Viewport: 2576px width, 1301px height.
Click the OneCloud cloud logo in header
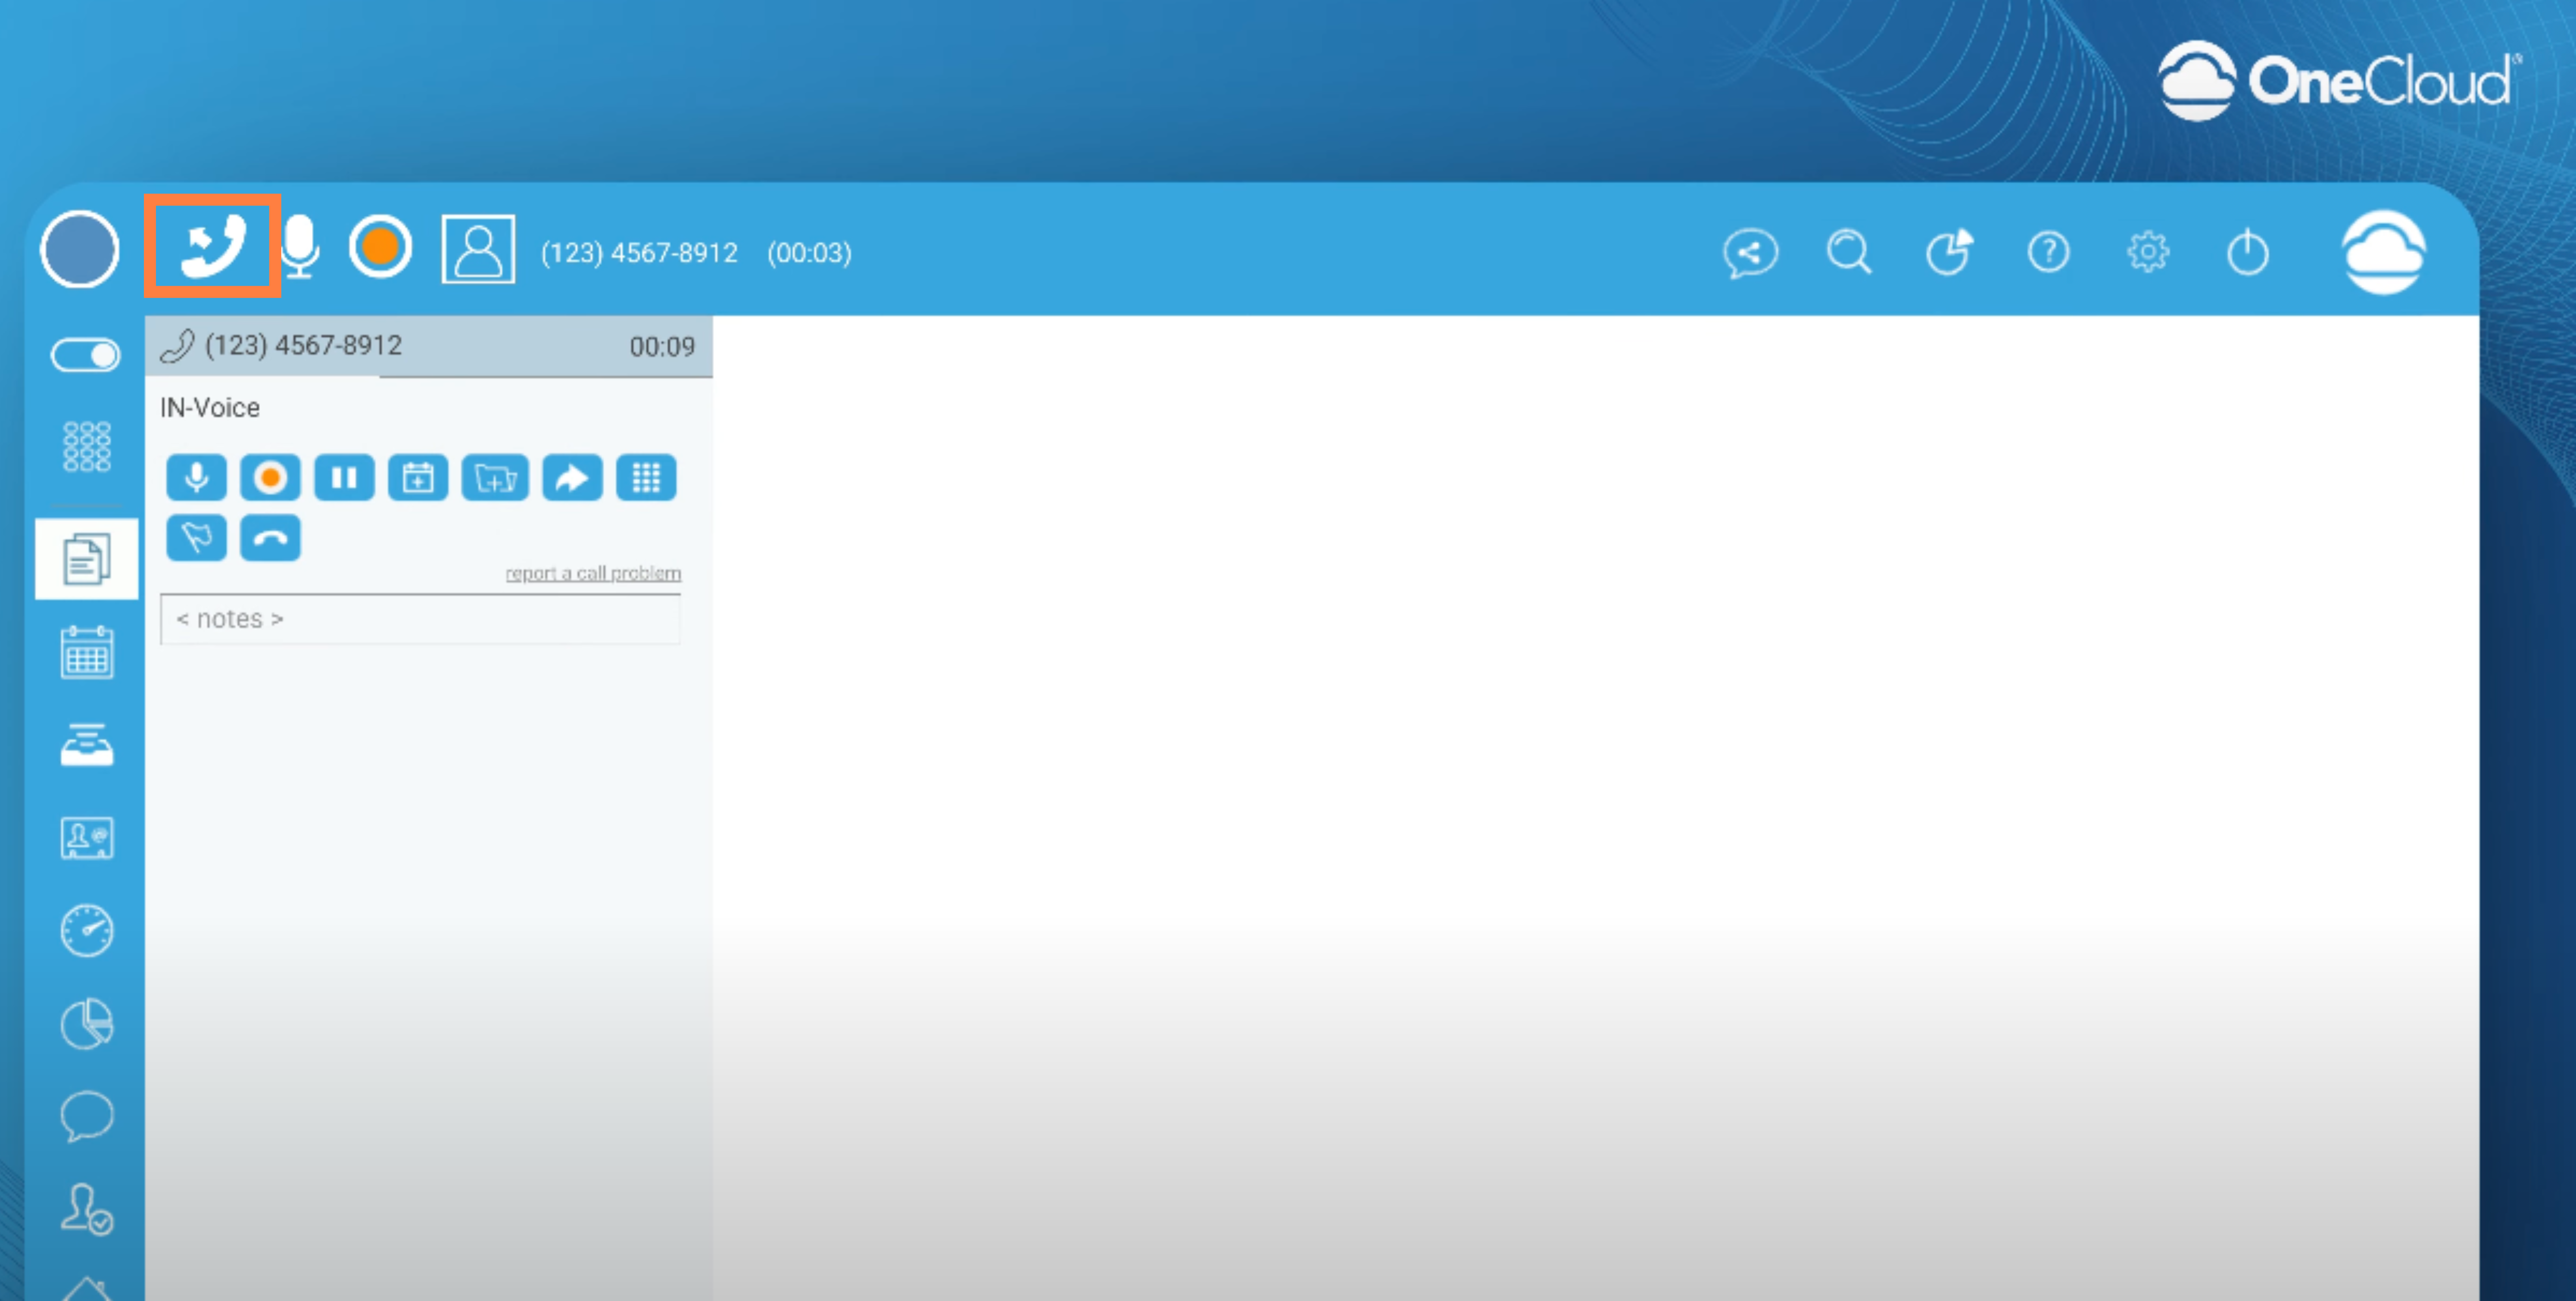pyautogui.click(x=2384, y=252)
